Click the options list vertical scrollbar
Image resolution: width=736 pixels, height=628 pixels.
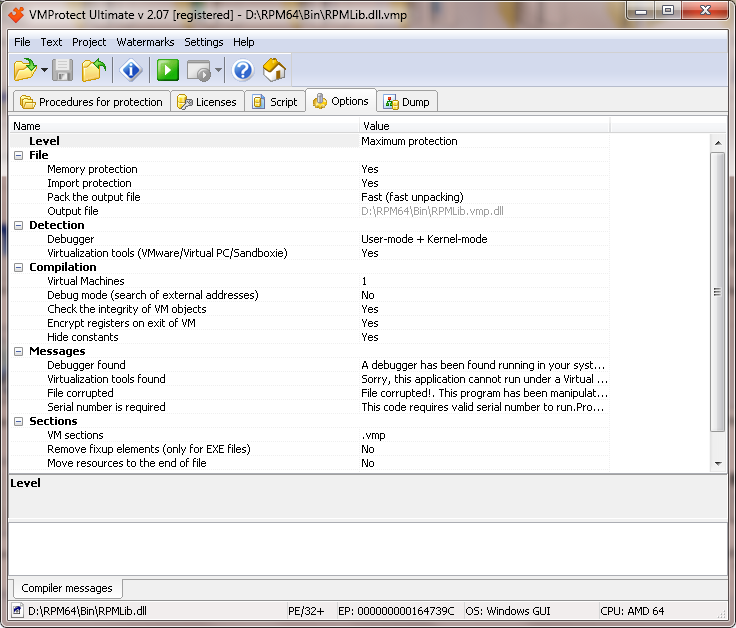[x=717, y=292]
